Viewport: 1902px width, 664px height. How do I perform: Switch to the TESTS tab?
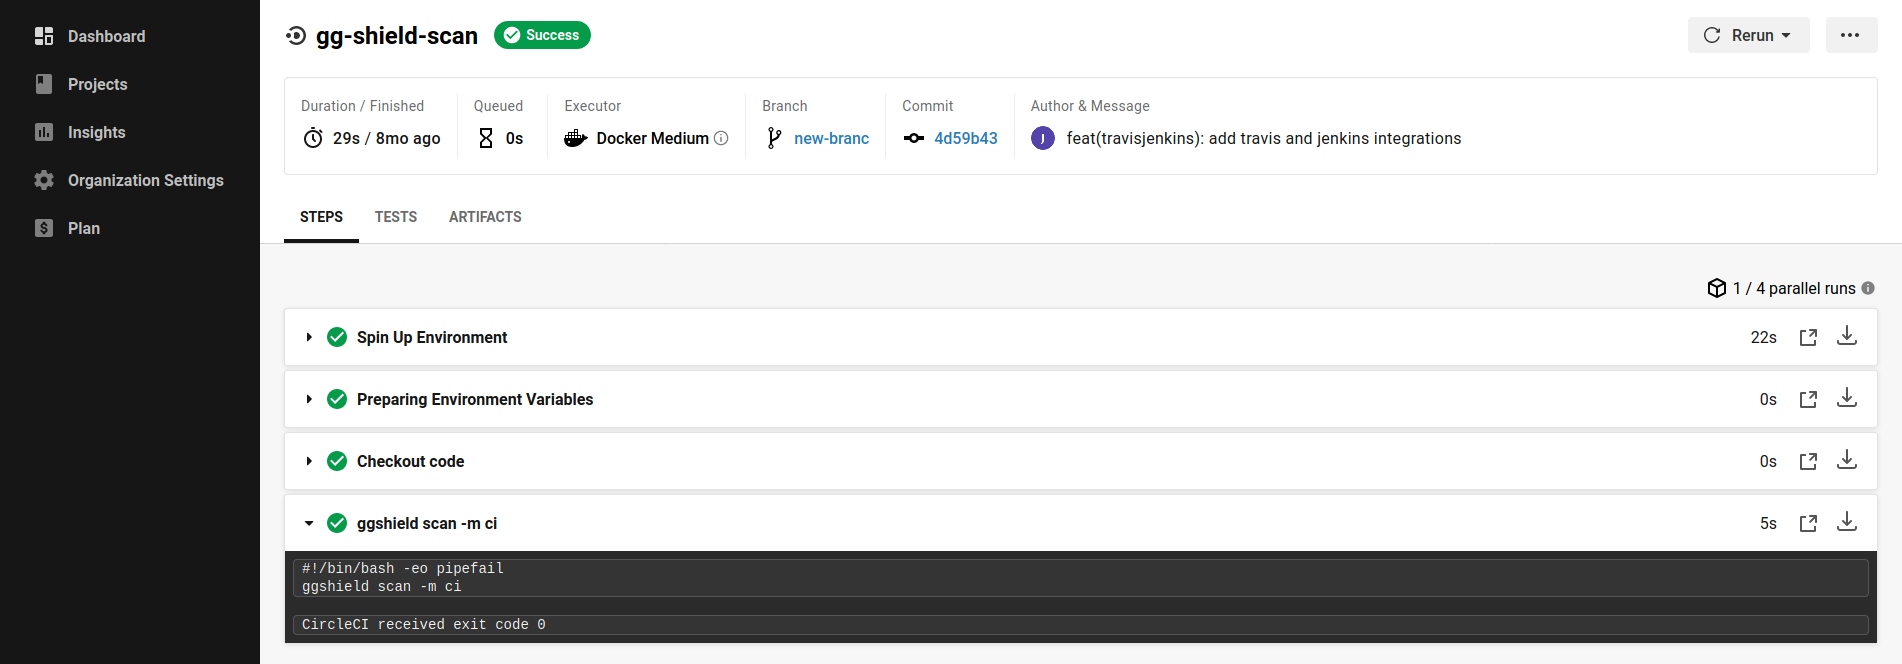coord(396,217)
